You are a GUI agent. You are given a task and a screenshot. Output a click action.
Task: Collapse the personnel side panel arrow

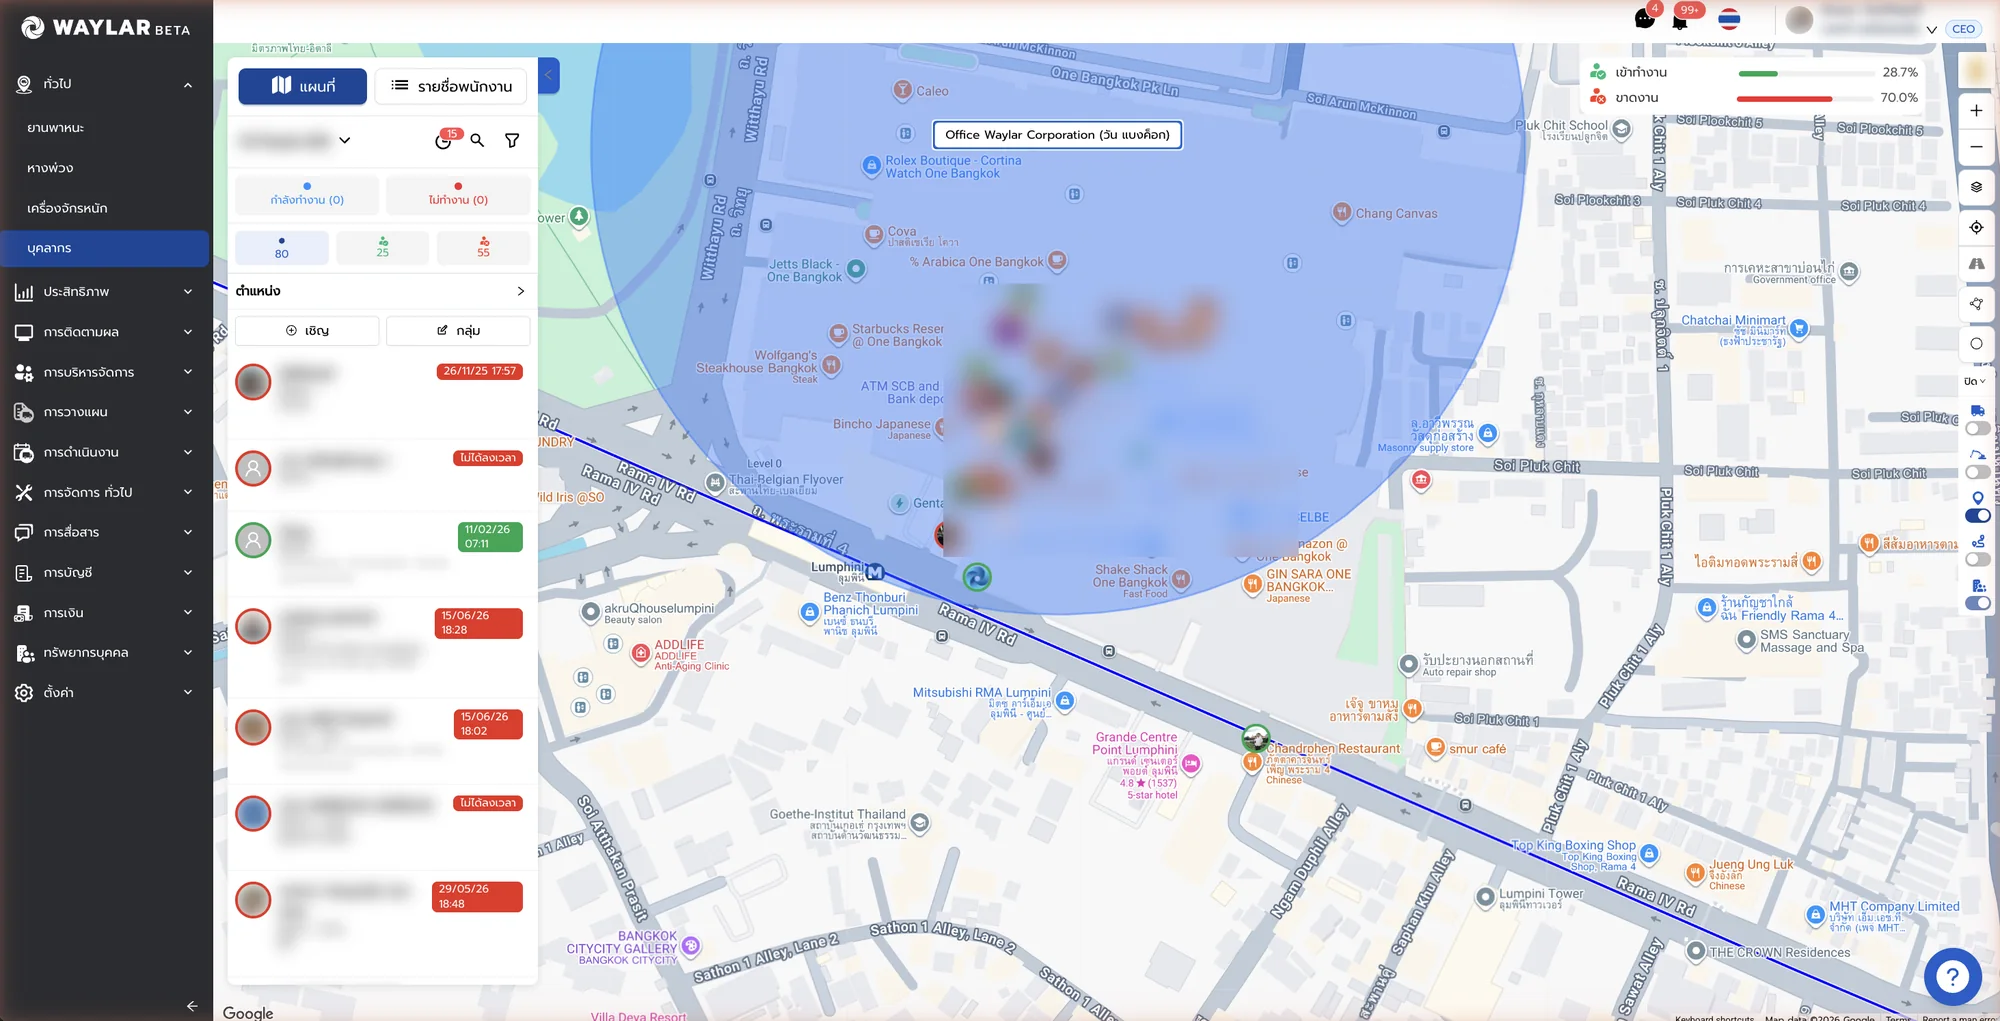[548, 75]
